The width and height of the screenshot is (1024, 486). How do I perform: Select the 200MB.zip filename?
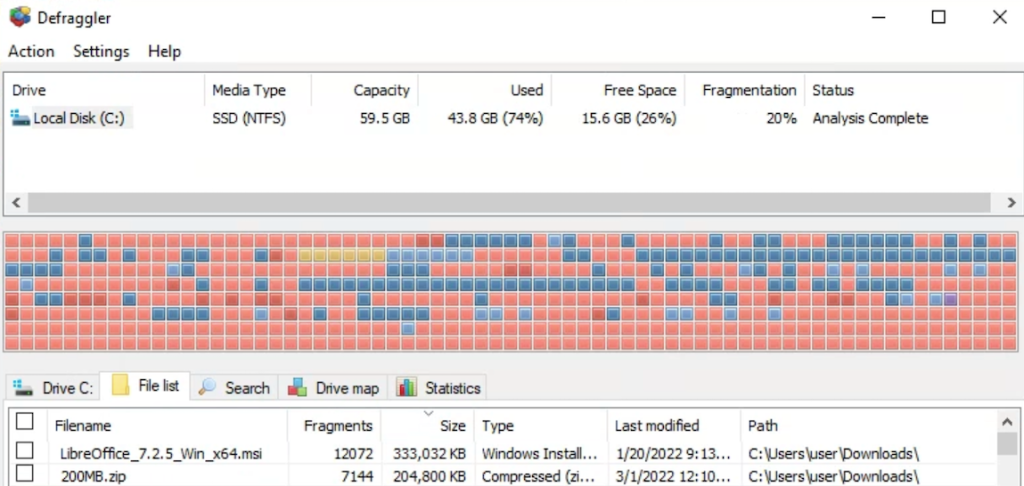pyautogui.click(x=93, y=476)
